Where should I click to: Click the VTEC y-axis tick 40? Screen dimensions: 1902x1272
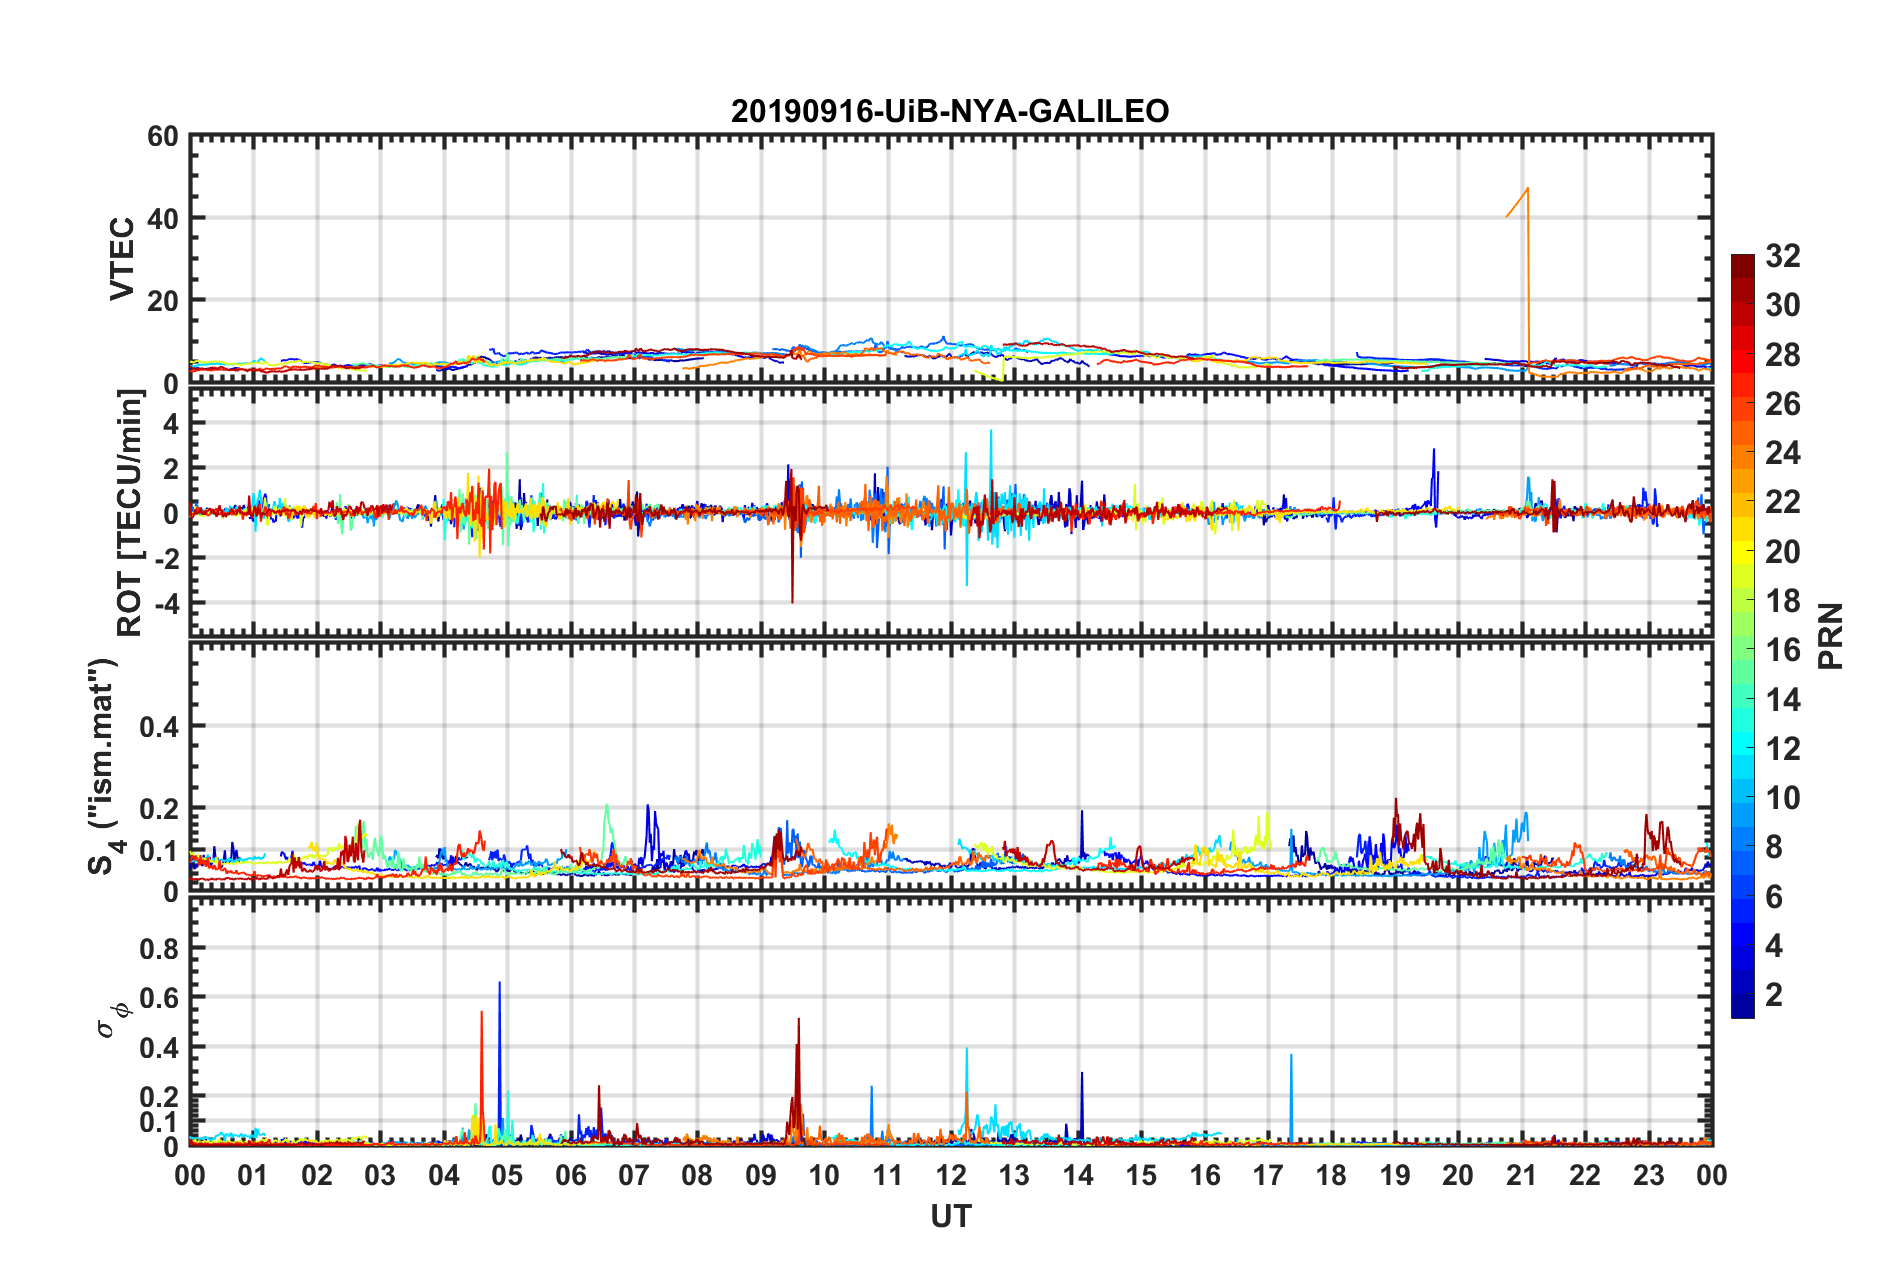(163, 218)
